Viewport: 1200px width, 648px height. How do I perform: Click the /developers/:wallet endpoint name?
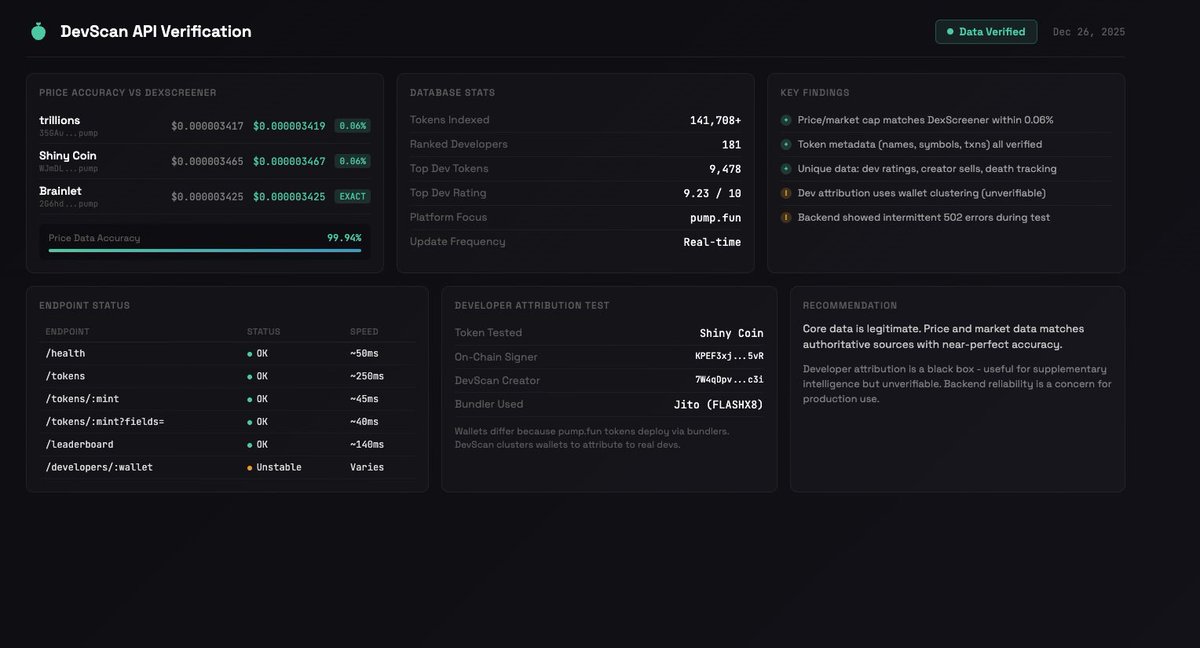99,467
